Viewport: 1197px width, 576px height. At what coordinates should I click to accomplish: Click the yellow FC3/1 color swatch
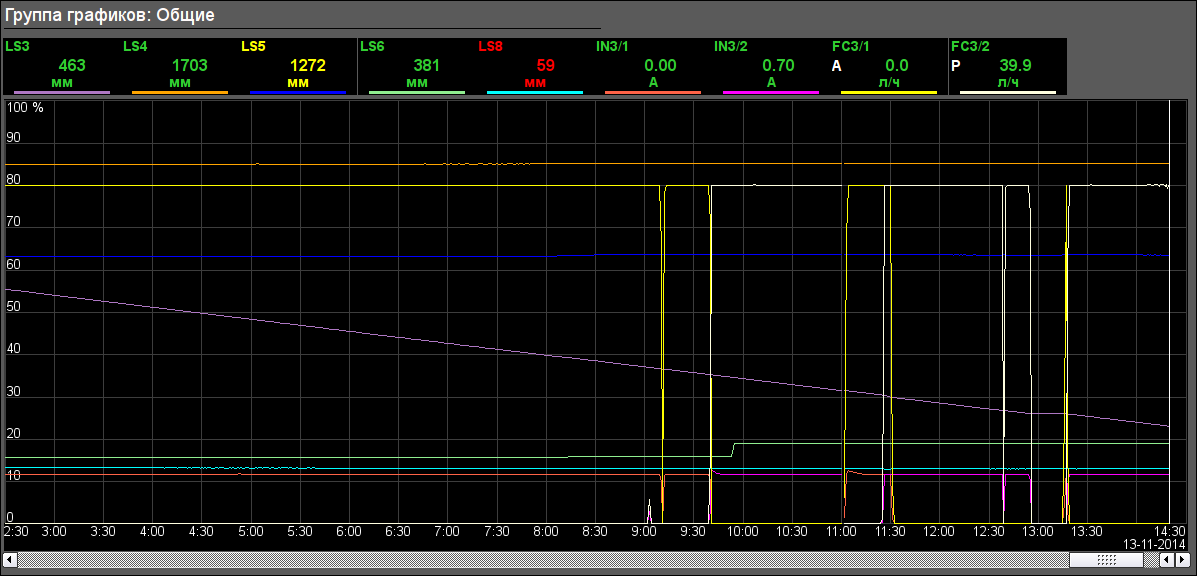pyautogui.click(x=889, y=92)
